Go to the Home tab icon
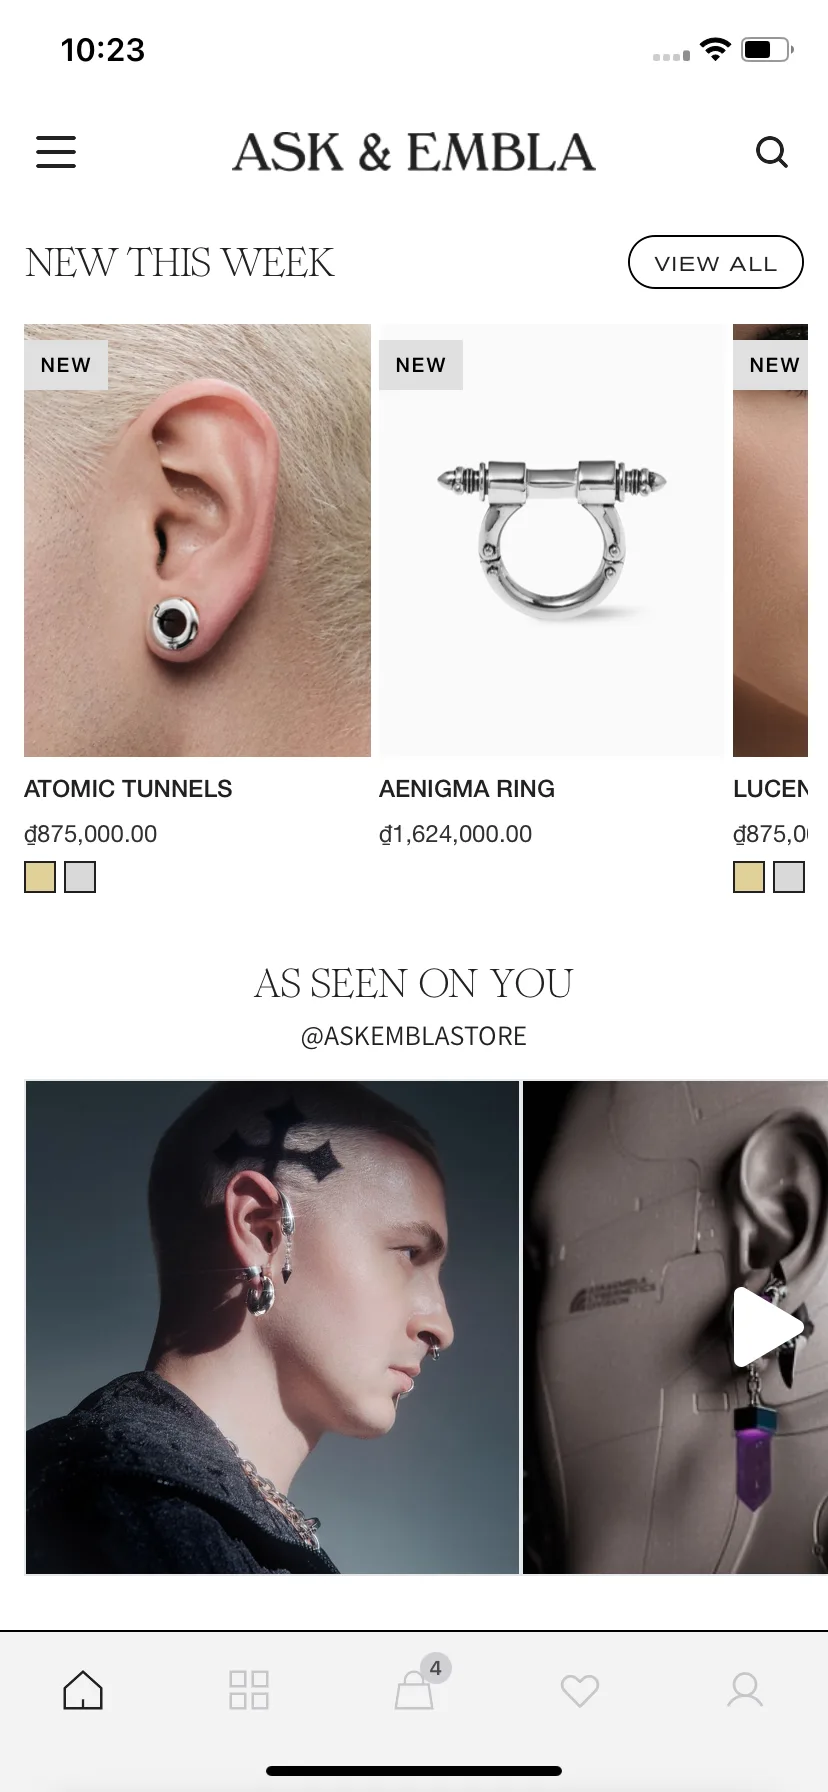The height and width of the screenshot is (1792, 828). (x=83, y=1690)
